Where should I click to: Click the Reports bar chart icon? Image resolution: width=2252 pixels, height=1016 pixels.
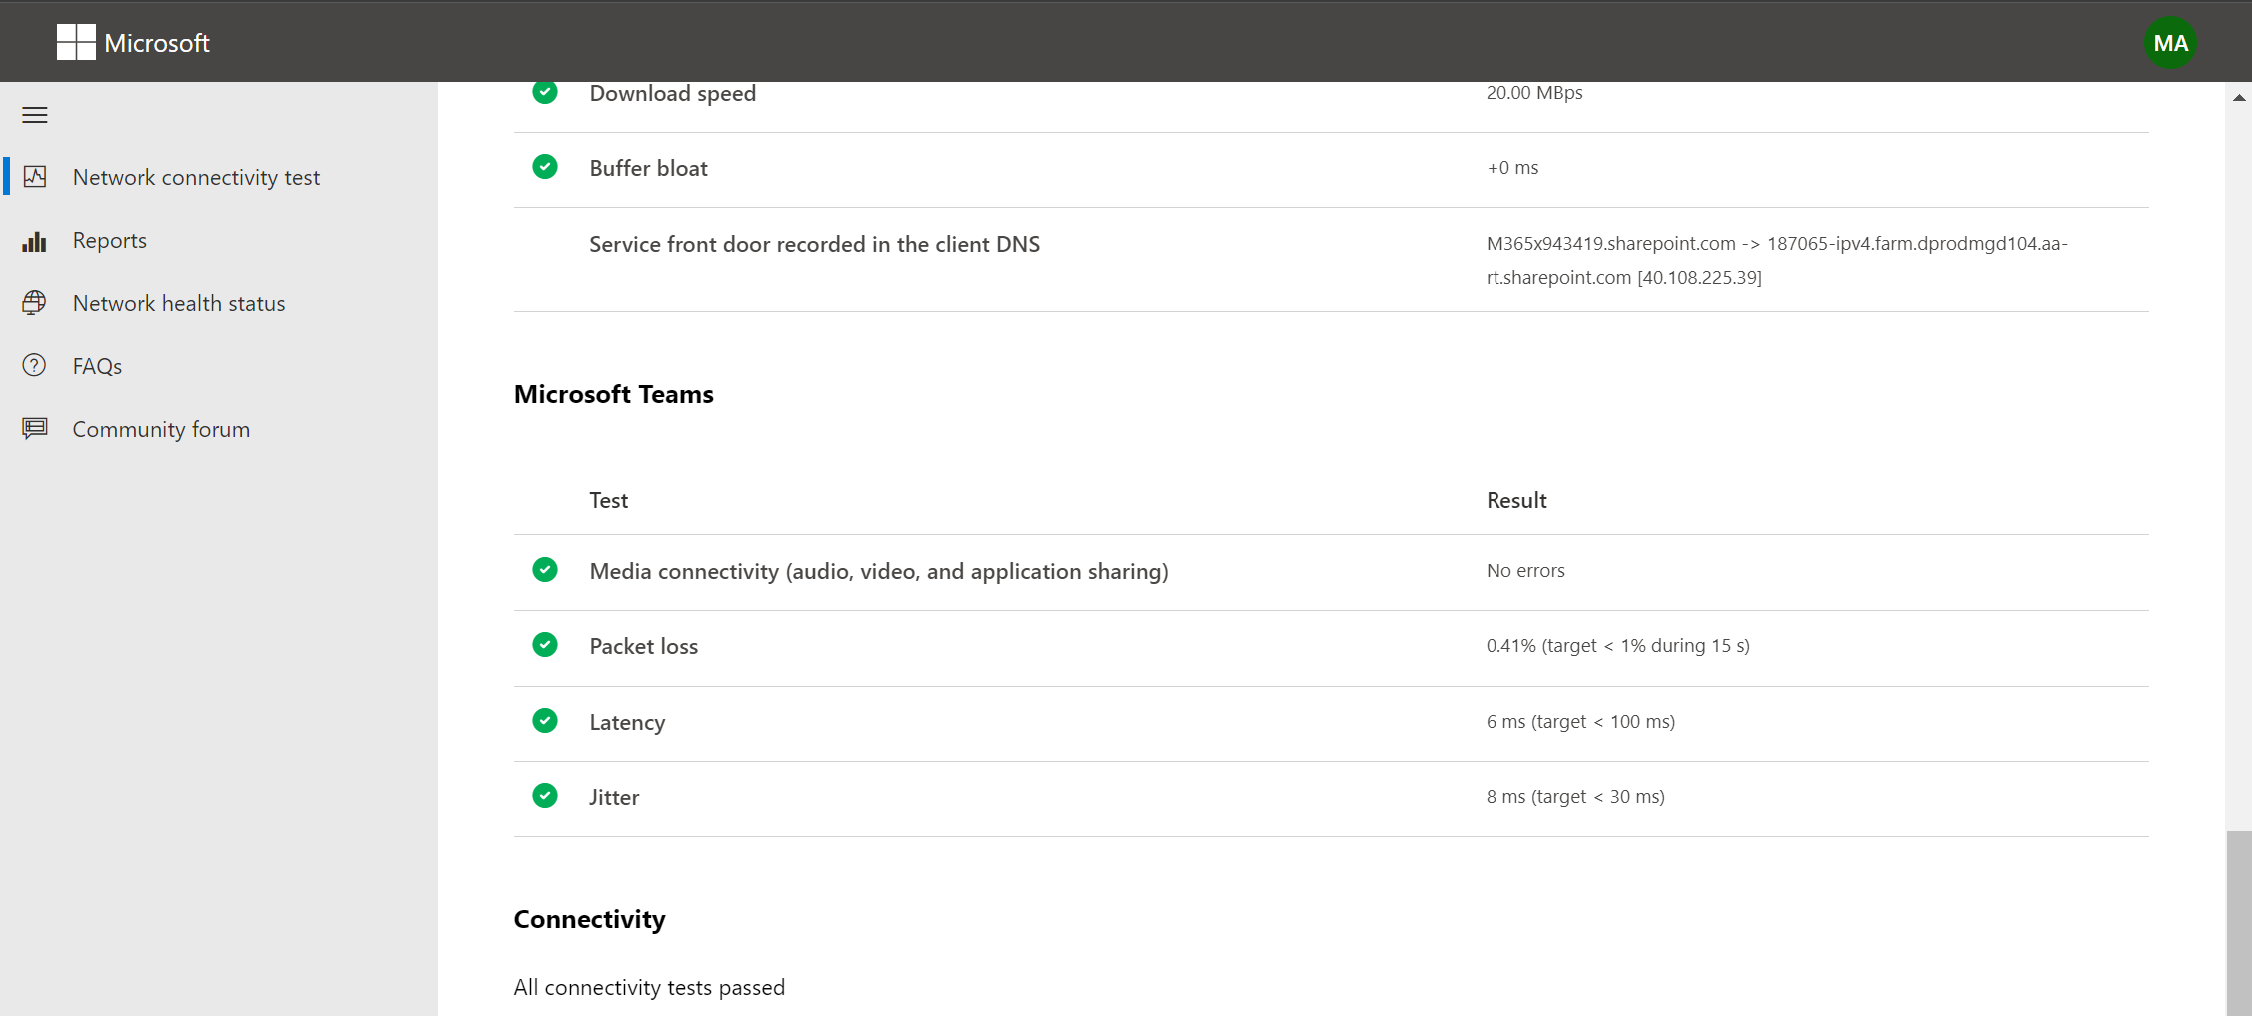click(35, 241)
